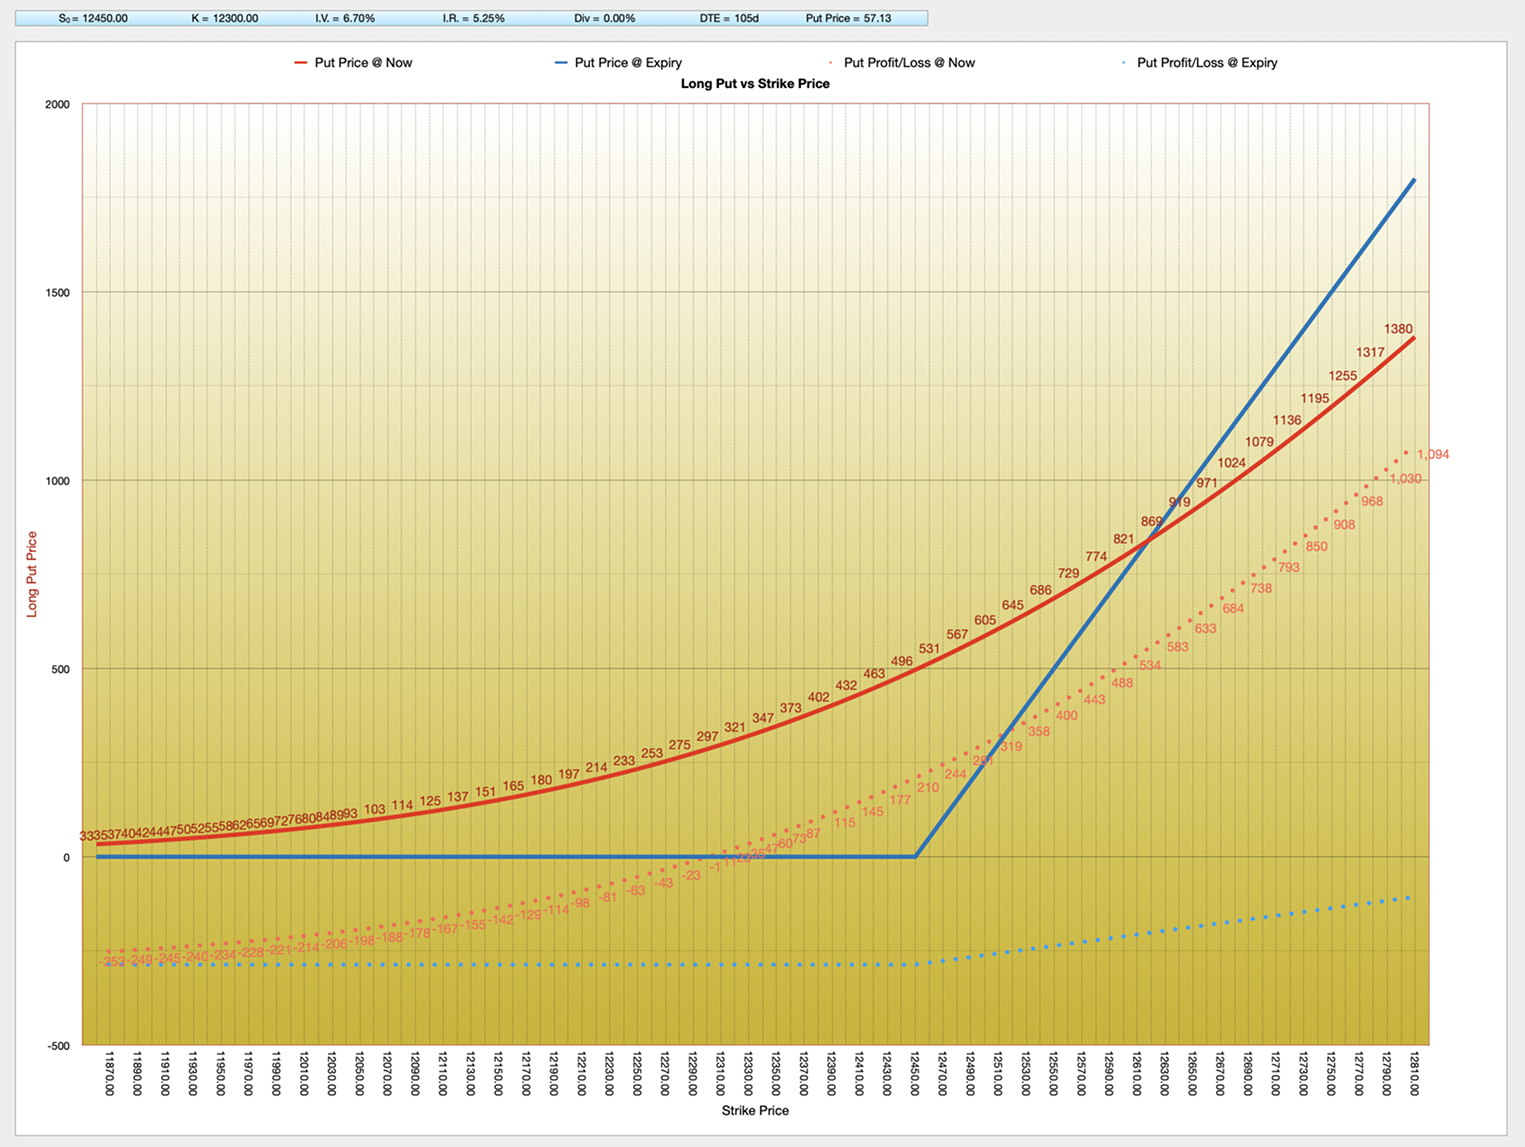Select the Strike Price axis label
The image size is (1525, 1147).
click(755, 1110)
